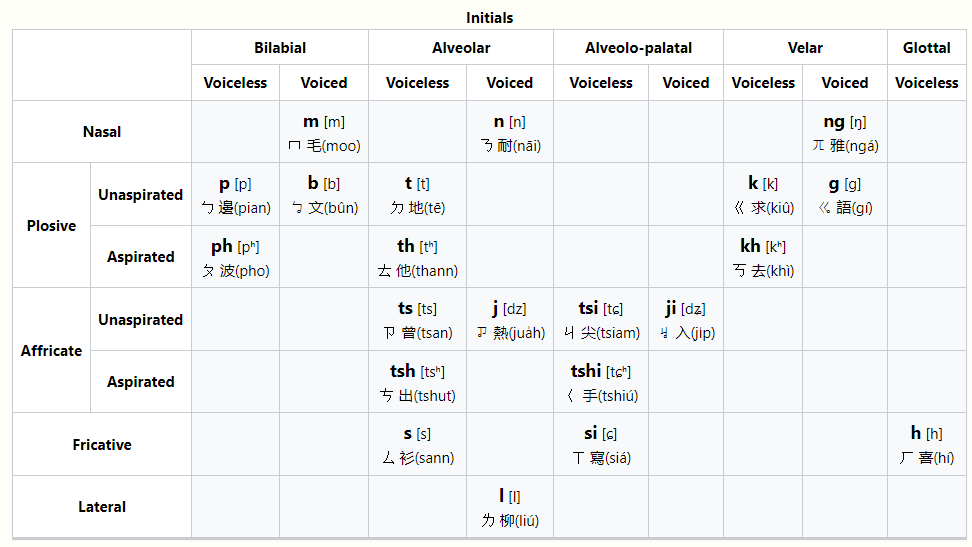The height and width of the screenshot is (547, 972).
Task: Click the m [m] nasal cell
Action: tap(323, 133)
